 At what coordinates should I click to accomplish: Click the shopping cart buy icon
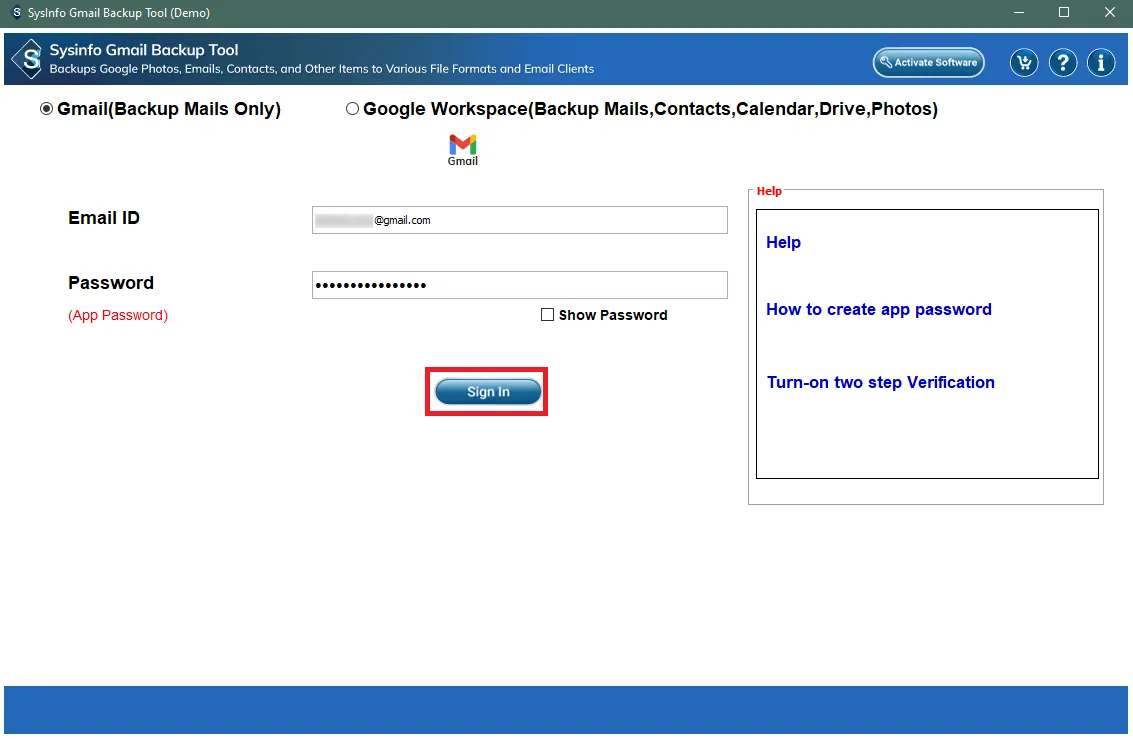click(x=1024, y=63)
